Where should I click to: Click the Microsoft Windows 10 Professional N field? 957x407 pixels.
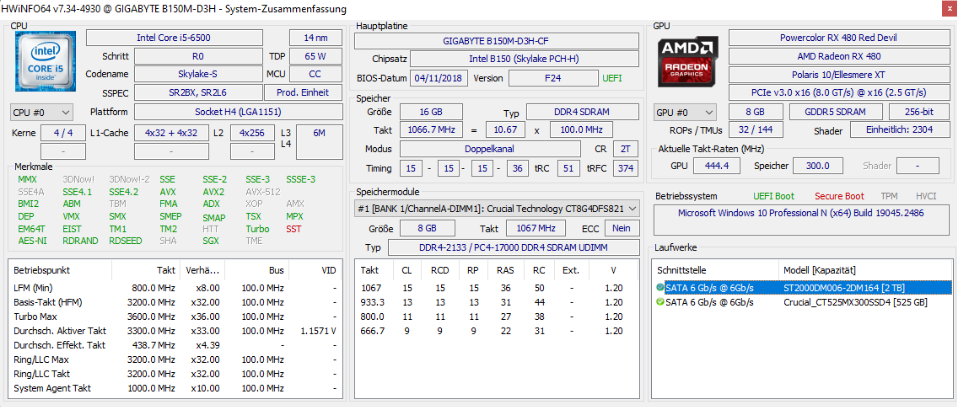(800, 220)
